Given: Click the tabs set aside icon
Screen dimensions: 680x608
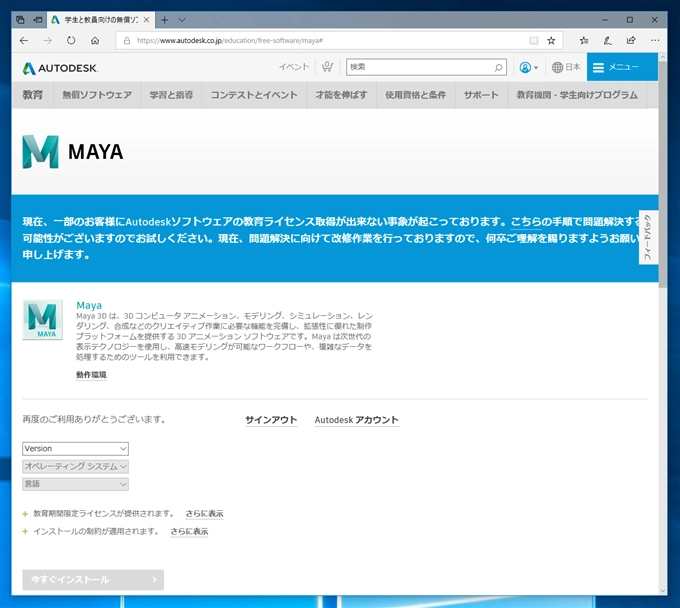Looking at the screenshot, I should (x=20, y=20).
